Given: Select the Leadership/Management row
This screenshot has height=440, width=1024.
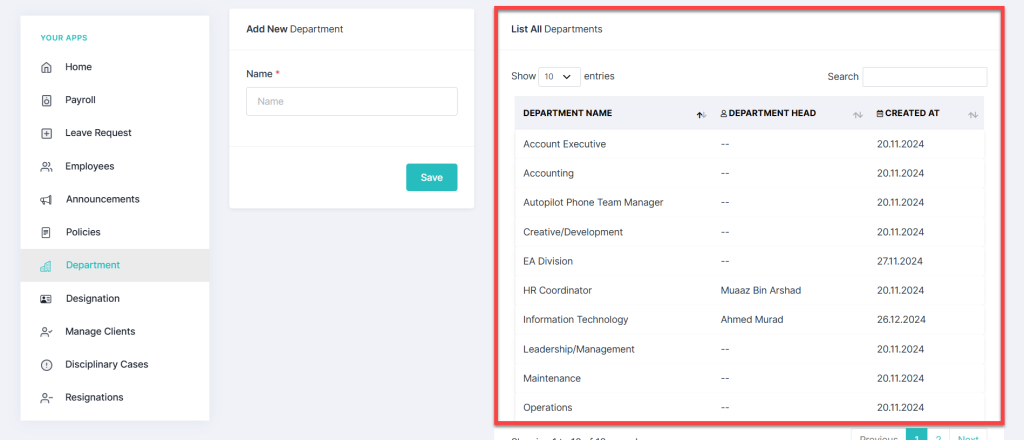Looking at the screenshot, I should tap(749, 349).
